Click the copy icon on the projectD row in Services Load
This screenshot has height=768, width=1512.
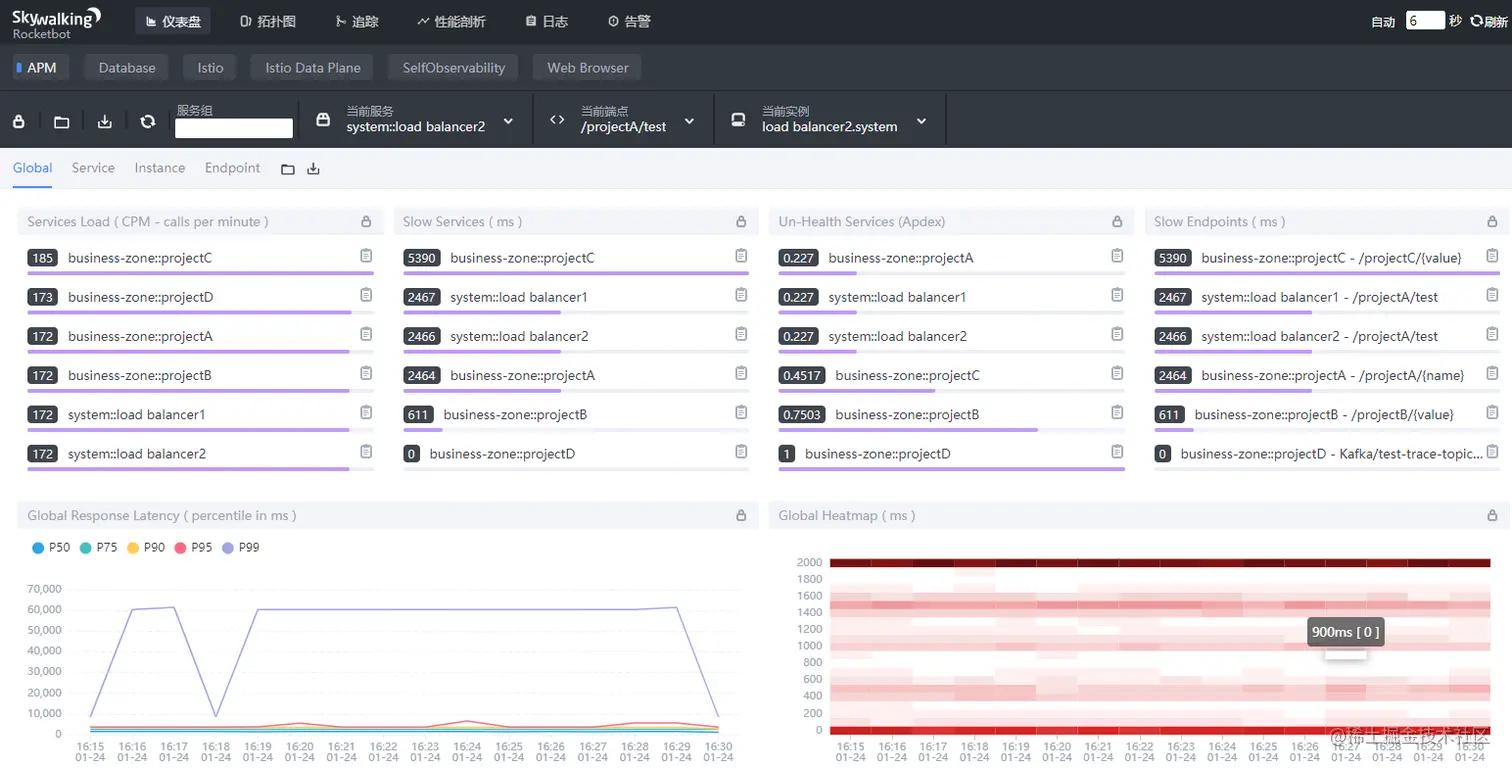pos(366,295)
